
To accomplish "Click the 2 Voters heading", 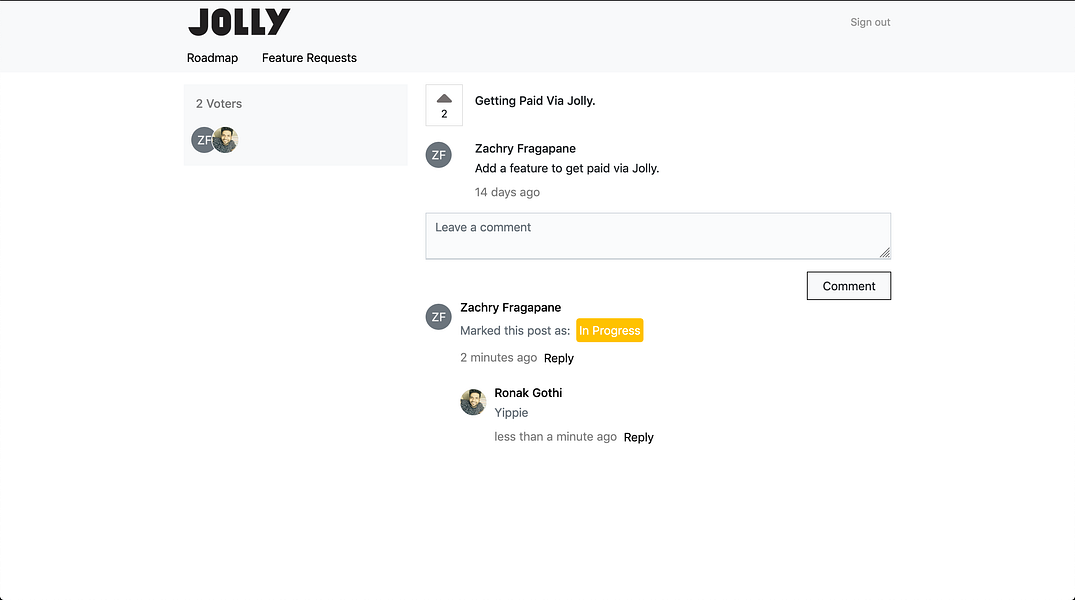I will (219, 104).
